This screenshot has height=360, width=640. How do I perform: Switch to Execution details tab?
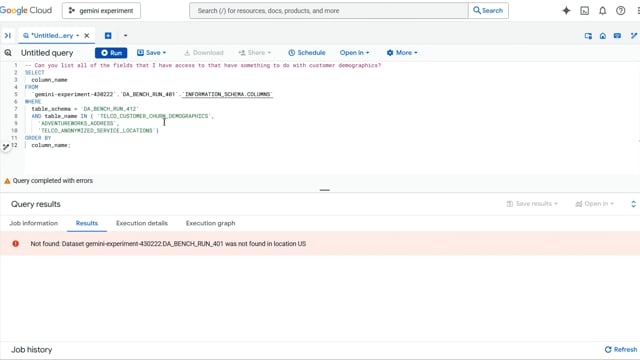tap(142, 223)
